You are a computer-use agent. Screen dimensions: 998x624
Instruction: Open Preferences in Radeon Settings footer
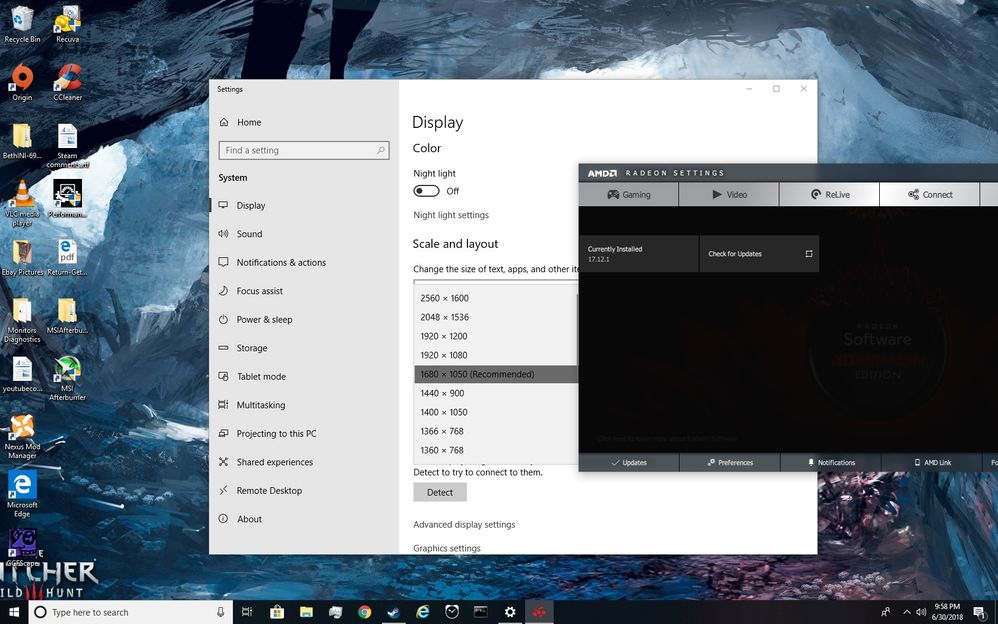pos(730,462)
